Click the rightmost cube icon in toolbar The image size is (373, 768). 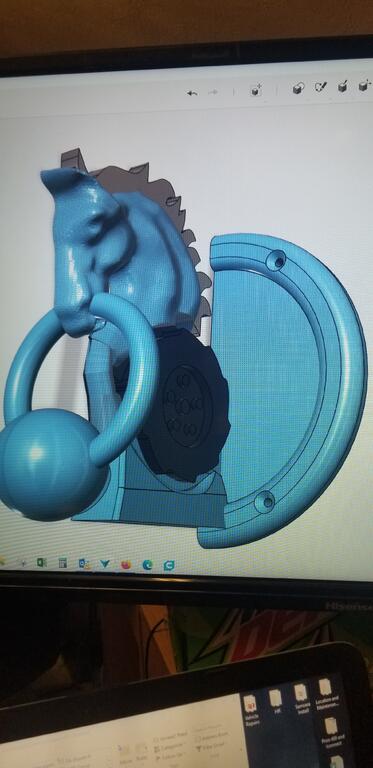(x=364, y=85)
